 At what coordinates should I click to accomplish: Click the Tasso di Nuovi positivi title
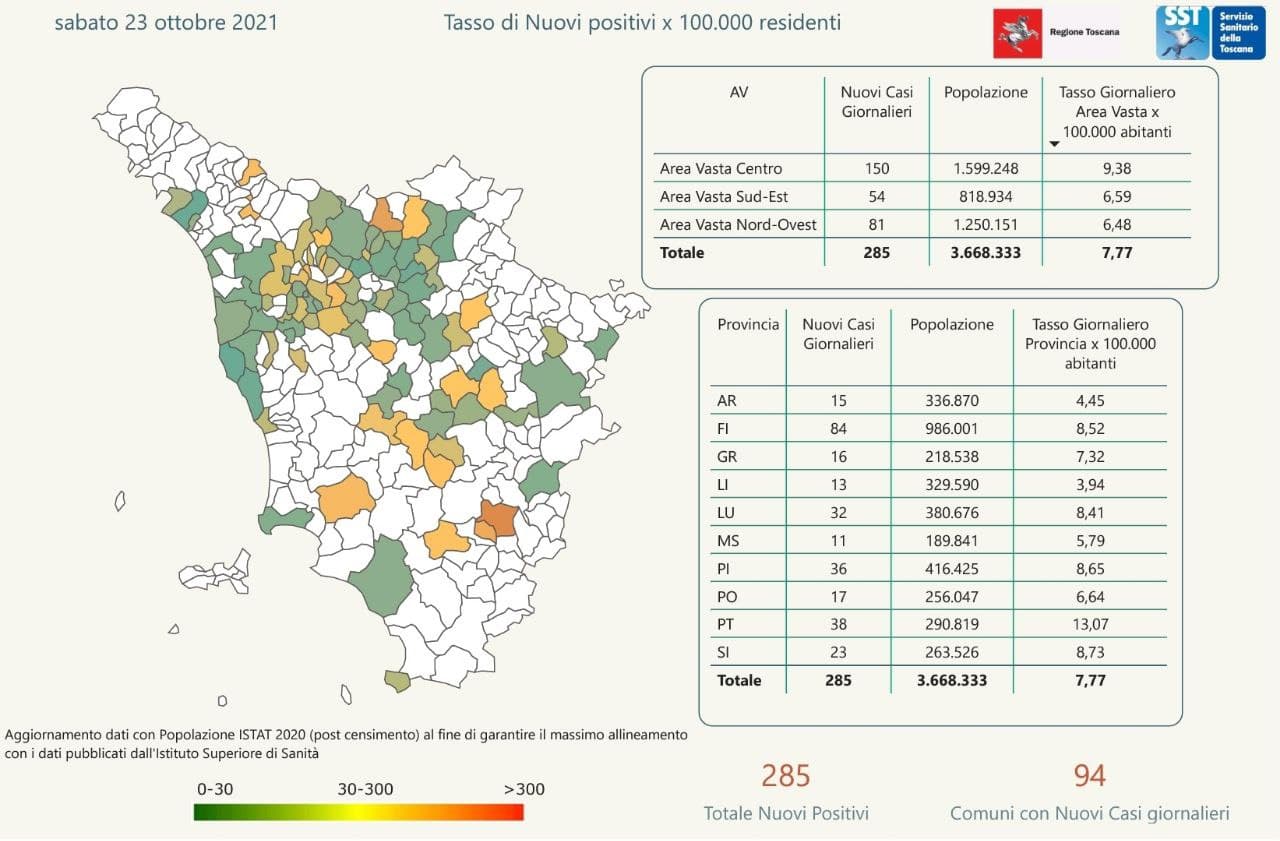click(642, 21)
